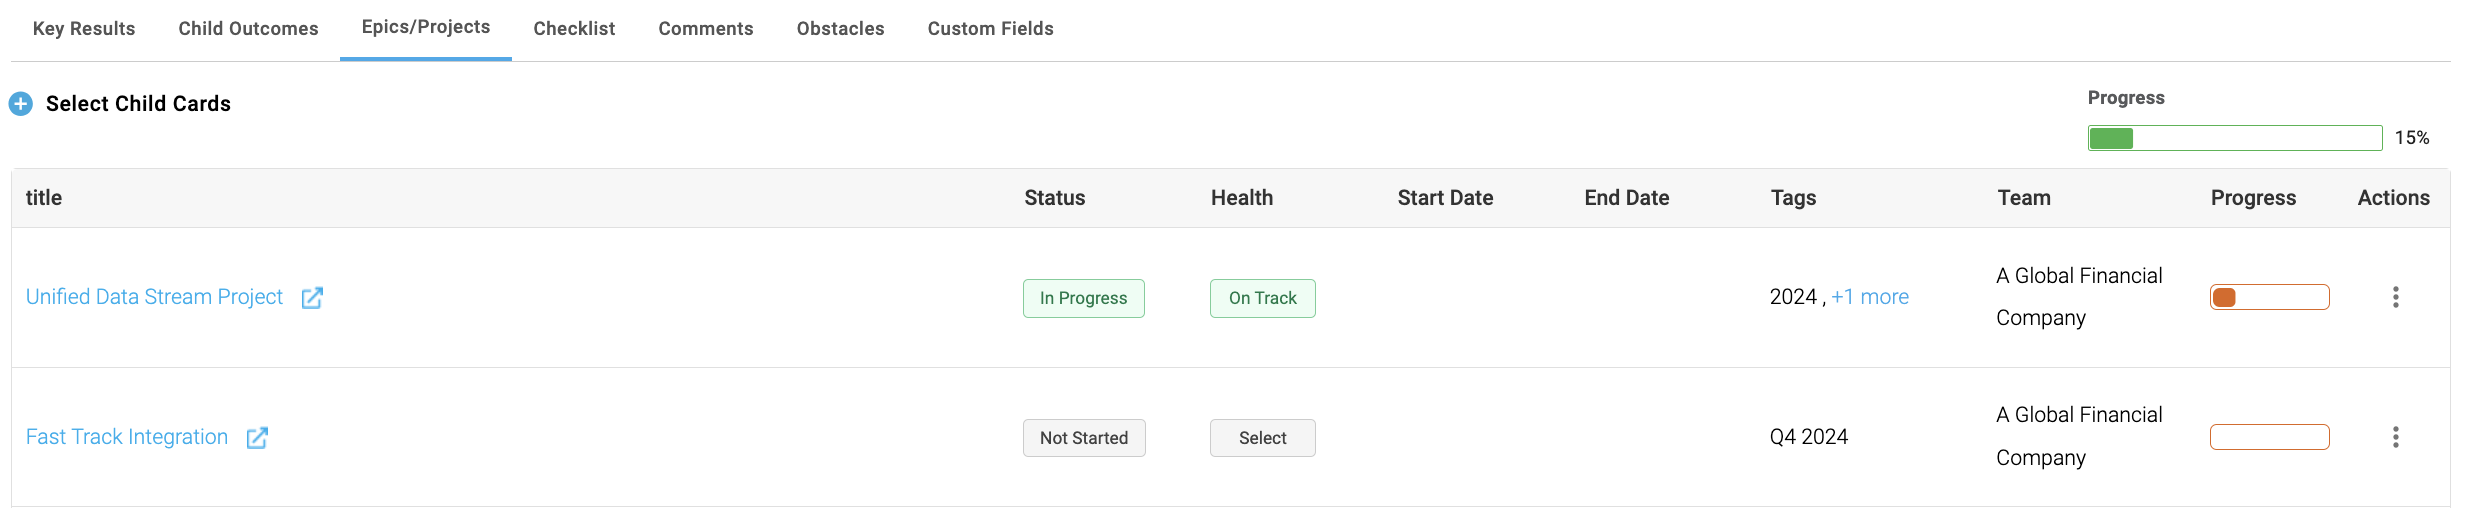Change the In Progress status dropdown
The width and height of the screenshot is (2468, 508).
tap(1084, 298)
